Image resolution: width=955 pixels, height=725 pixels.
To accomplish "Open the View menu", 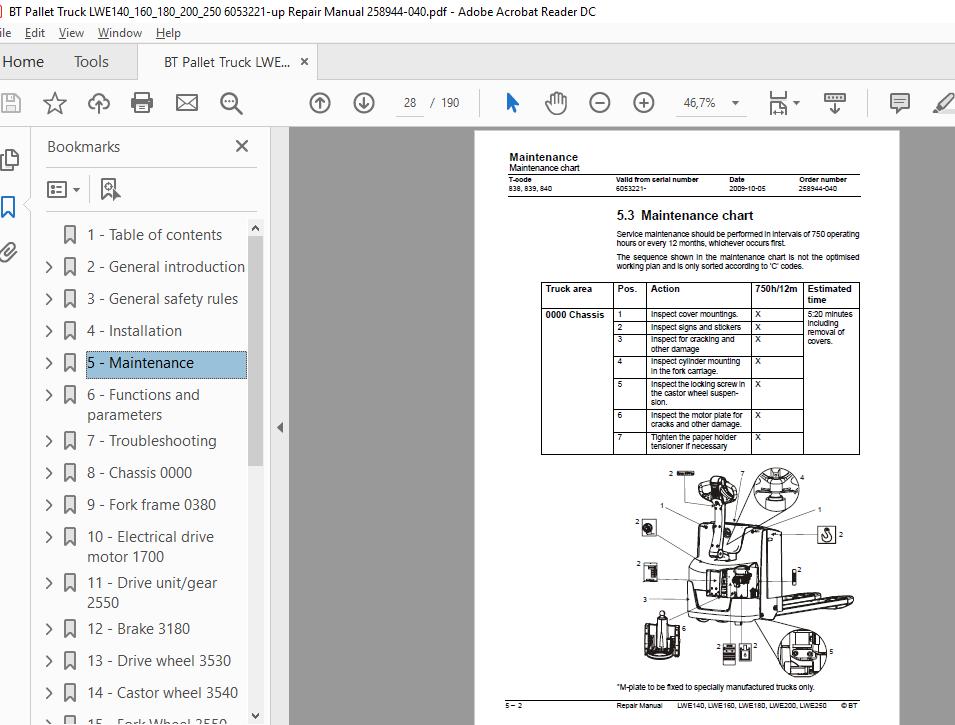I will tap(71, 33).
